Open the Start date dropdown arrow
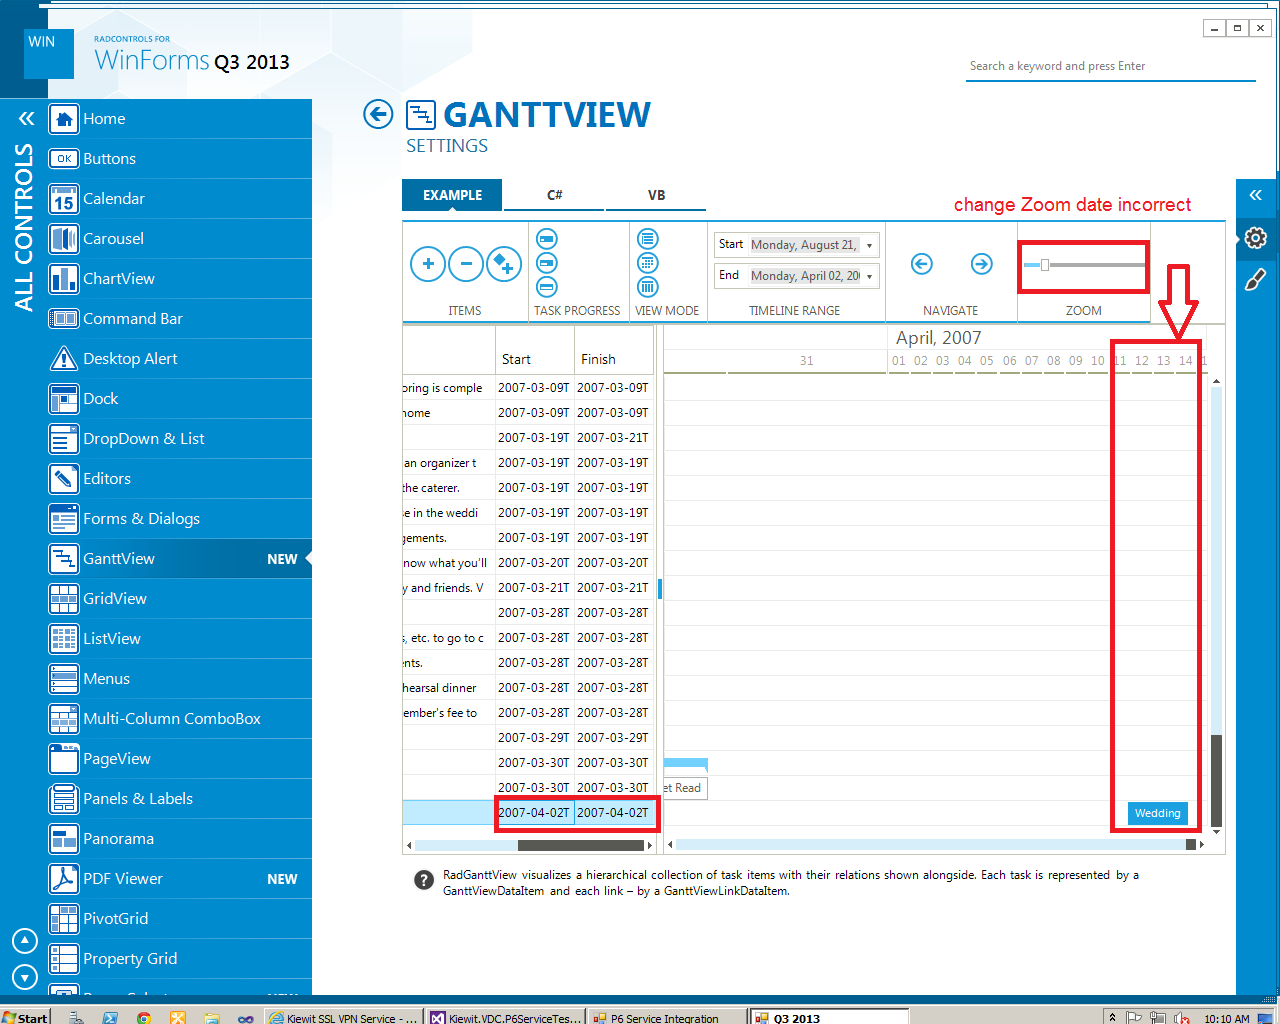This screenshot has width=1280, height=1024. [x=869, y=245]
